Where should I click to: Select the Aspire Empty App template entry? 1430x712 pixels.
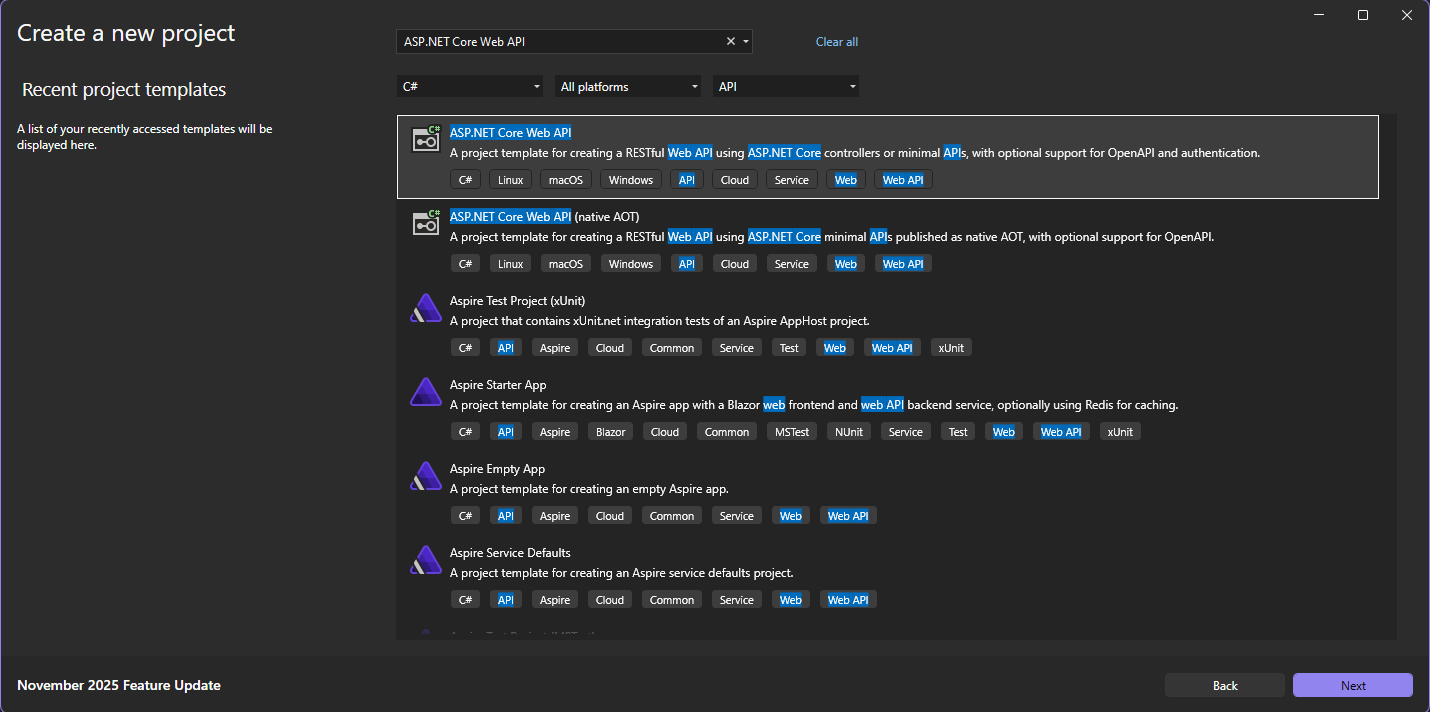point(497,468)
